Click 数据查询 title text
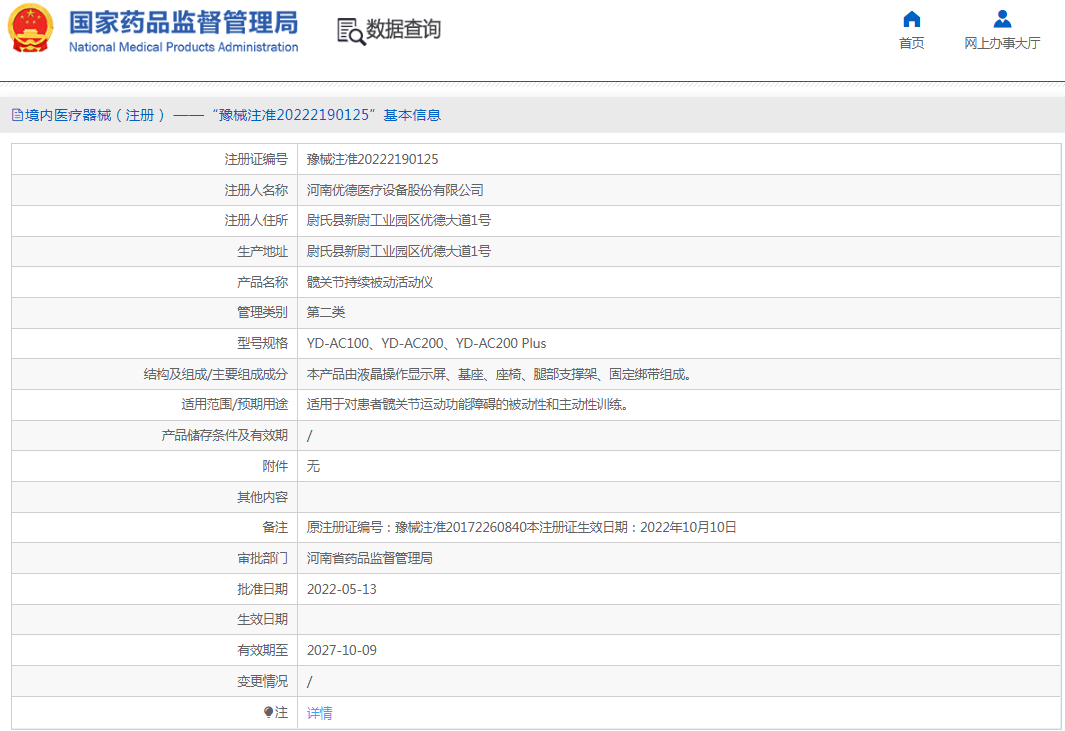Screen dimensions: 1065x731 pyautogui.click(x=403, y=29)
